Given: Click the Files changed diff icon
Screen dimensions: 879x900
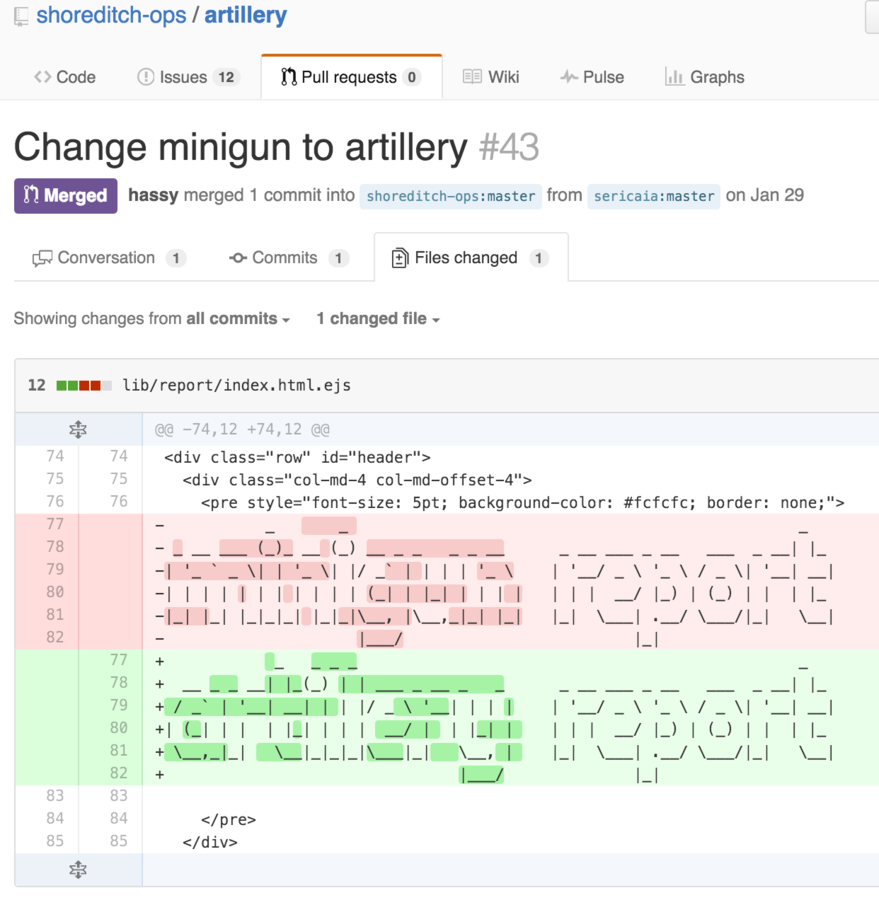Looking at the screenshot, I should pos(400,258).
